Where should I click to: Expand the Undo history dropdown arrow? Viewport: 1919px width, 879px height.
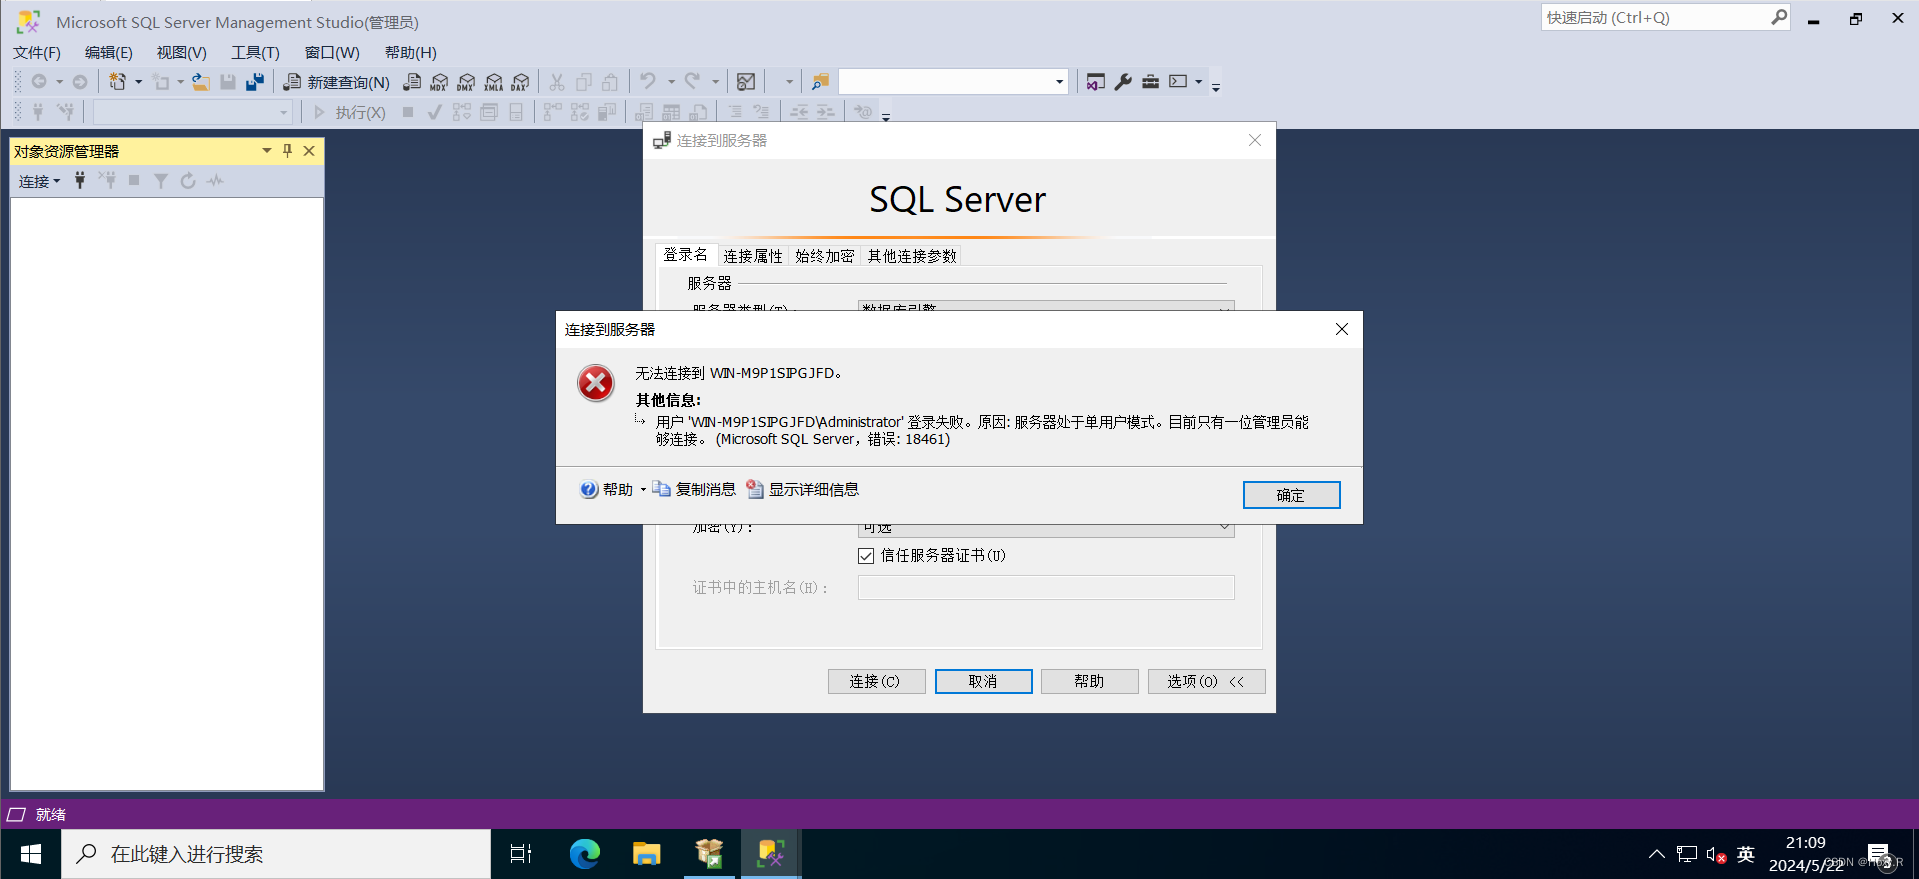pos(671,82)
